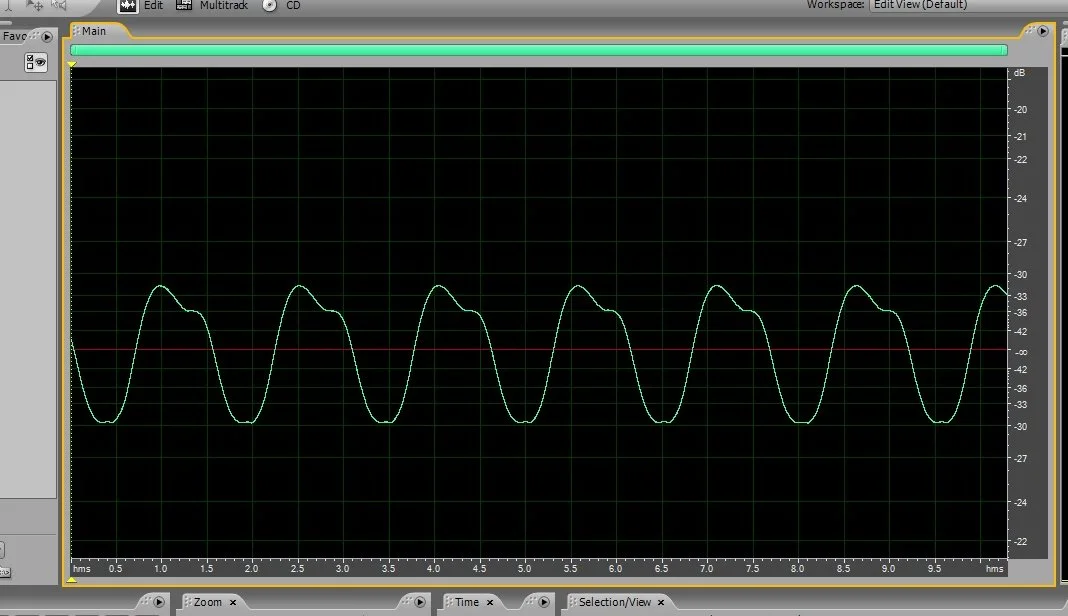
Task: Click the dB unit label atop amplitude ruler
Action: [x=1019, y=73]
